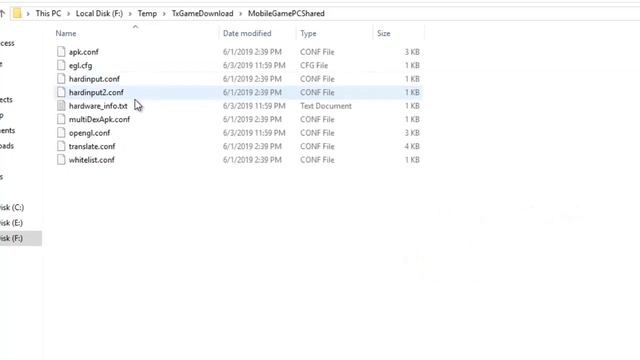640x360 pixels.
Task: Sort files by Type column header
Action: pyautogui.click(x=308, y=33)
